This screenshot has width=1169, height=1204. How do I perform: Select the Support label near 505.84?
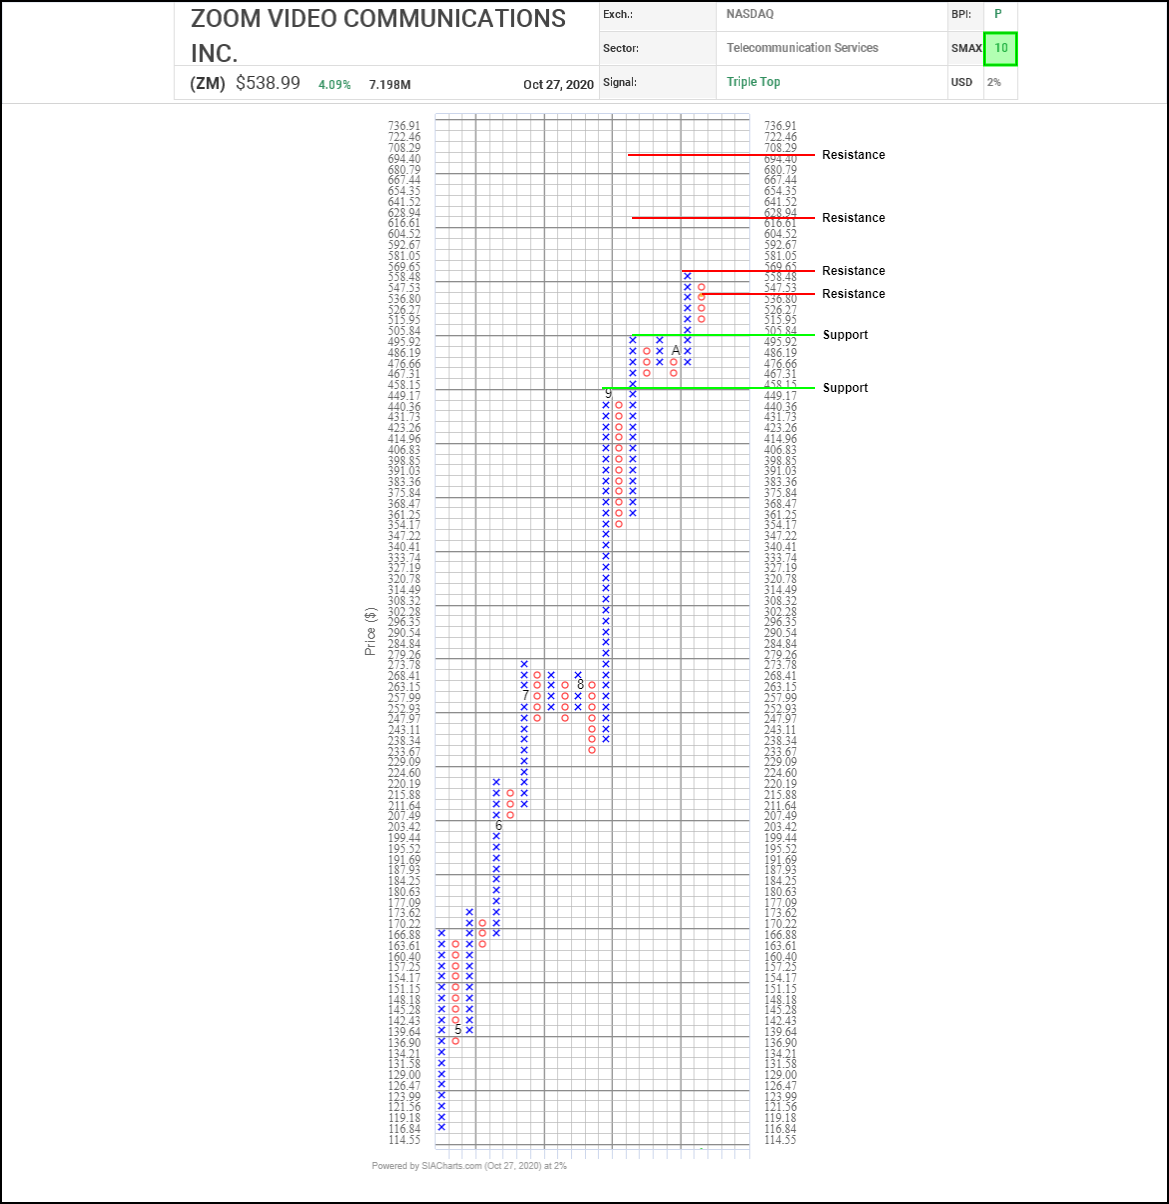pyautogui.click(x=845, y=335)
